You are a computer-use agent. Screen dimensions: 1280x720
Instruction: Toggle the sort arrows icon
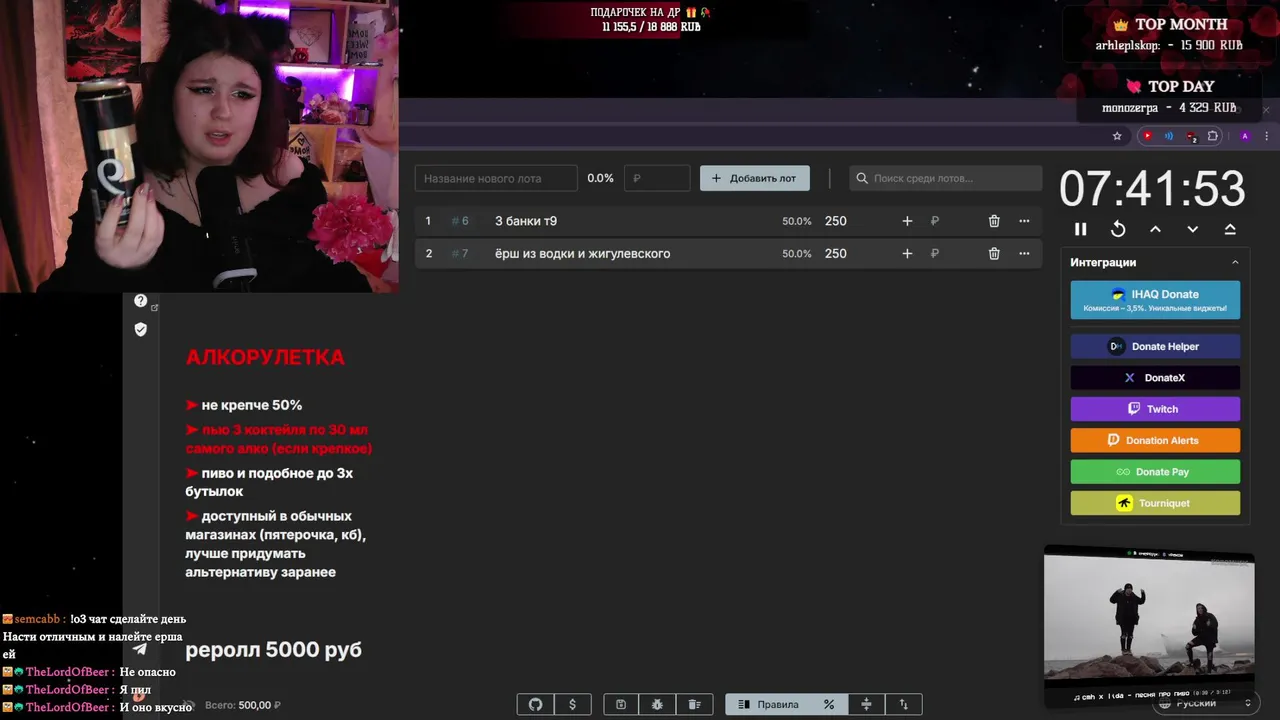[903, 704]
